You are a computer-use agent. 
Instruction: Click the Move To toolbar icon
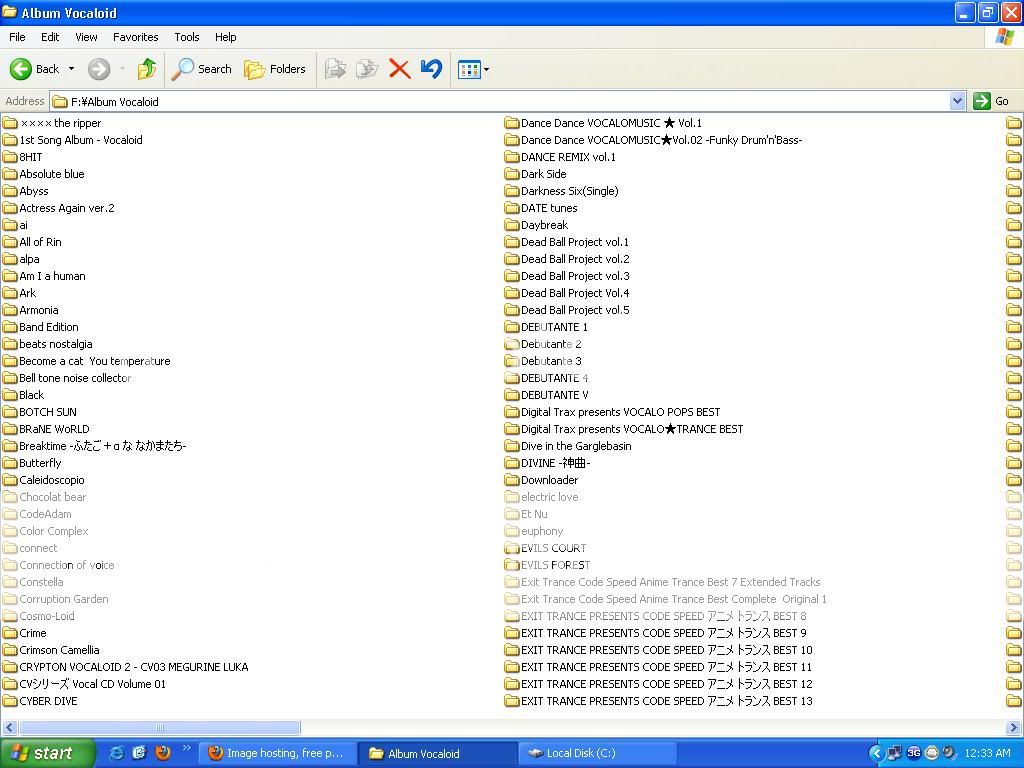[335, 69]
